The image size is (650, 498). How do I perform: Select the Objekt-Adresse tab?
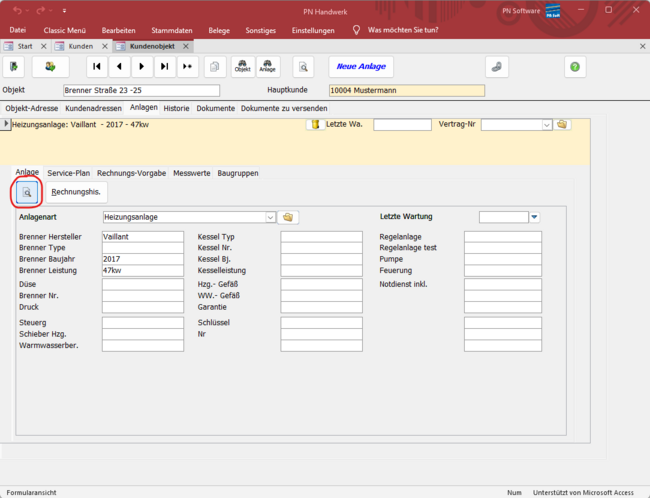point(32,108)
